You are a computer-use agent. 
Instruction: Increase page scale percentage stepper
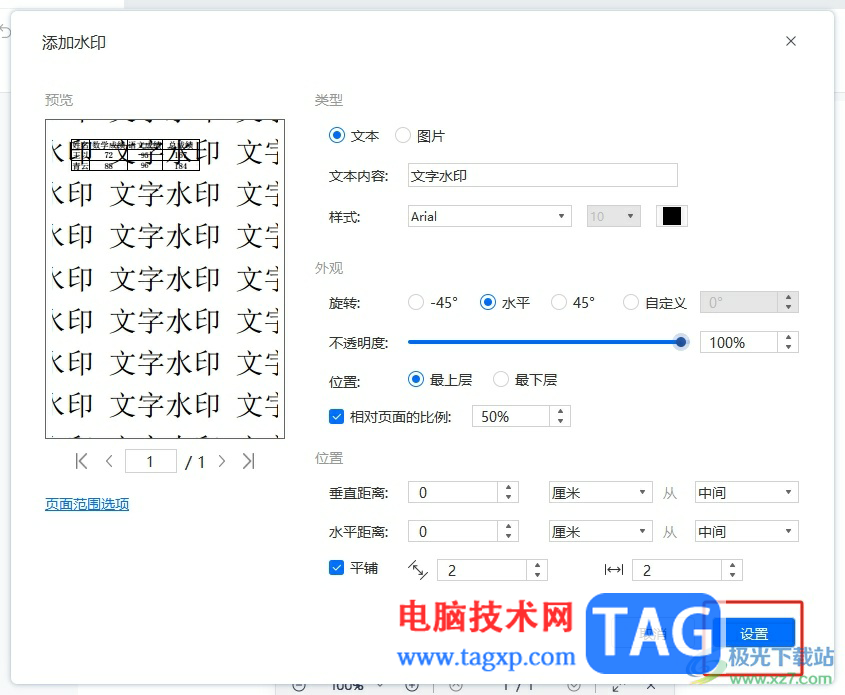[560, 412]
